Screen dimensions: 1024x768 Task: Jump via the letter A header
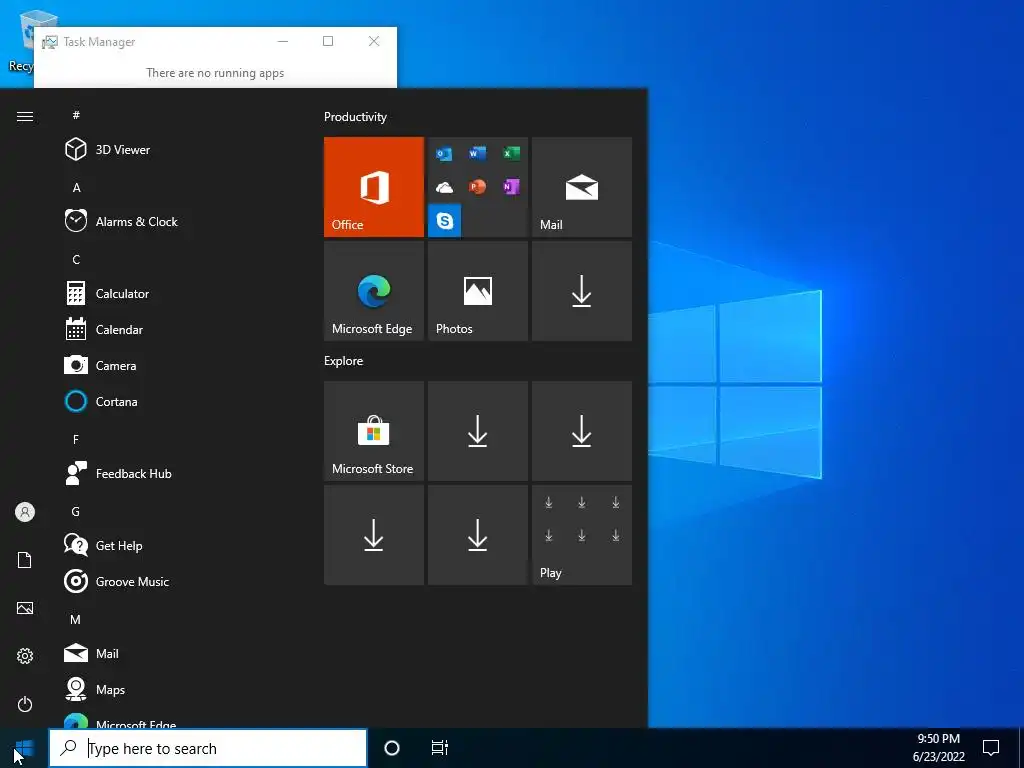click(76, 187)
